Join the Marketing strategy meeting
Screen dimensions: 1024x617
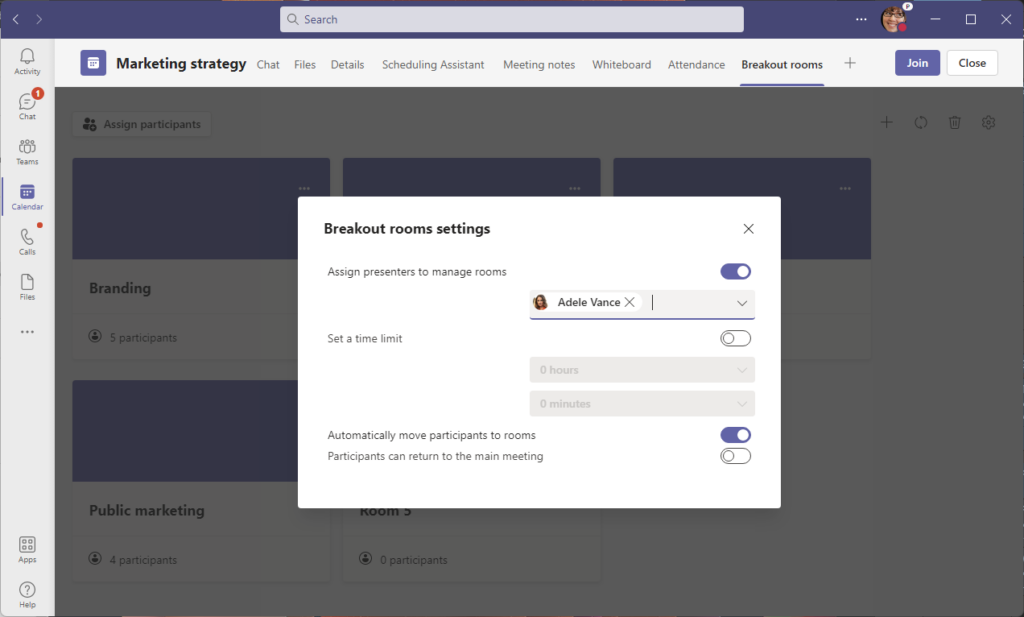(x=917, y=63)
